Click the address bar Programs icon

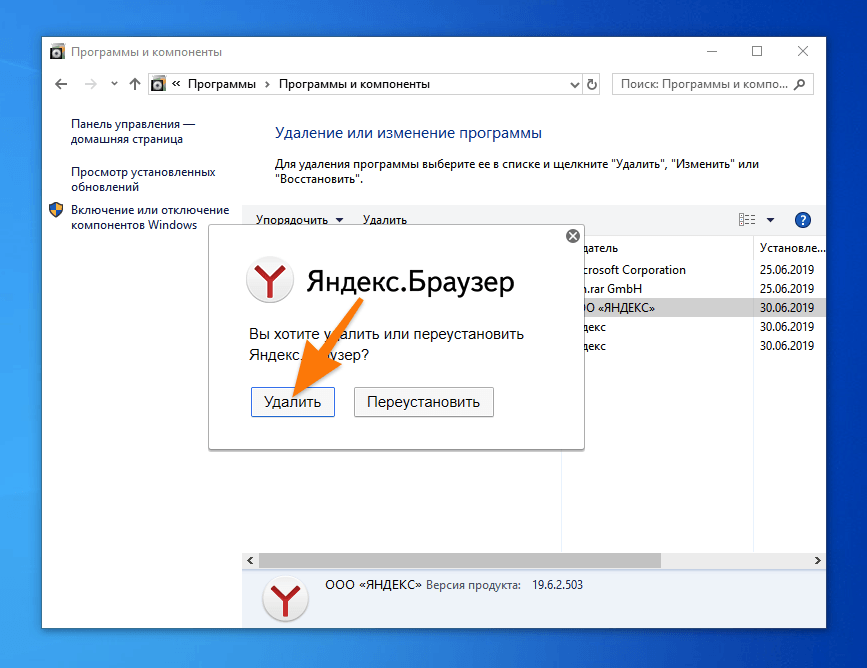tap(158, 84)
